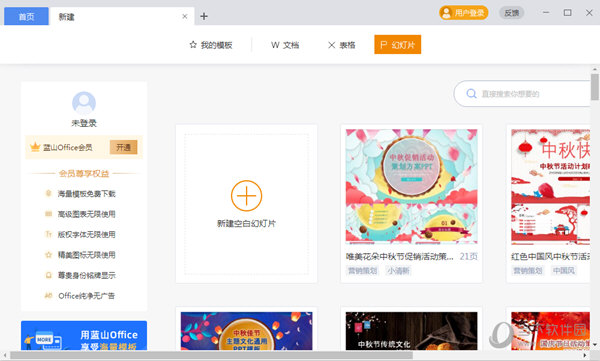Open the 首页 home tab
The image size is (600, 361).
coord(26,16)
